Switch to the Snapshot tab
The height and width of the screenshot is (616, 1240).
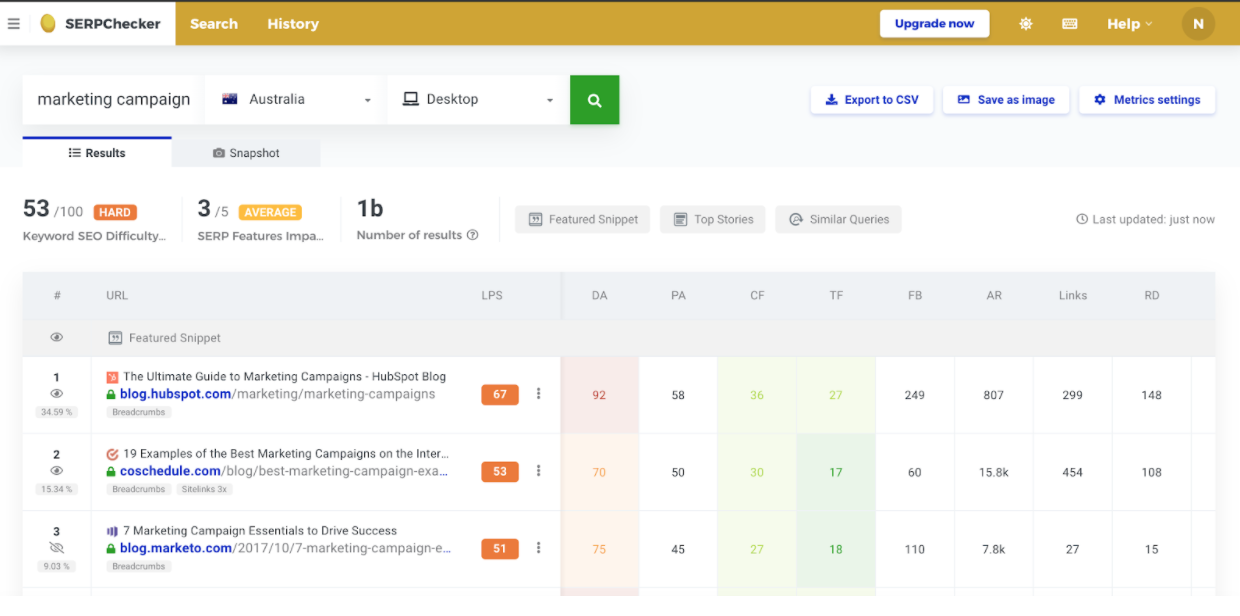click(x=246, y=153)
